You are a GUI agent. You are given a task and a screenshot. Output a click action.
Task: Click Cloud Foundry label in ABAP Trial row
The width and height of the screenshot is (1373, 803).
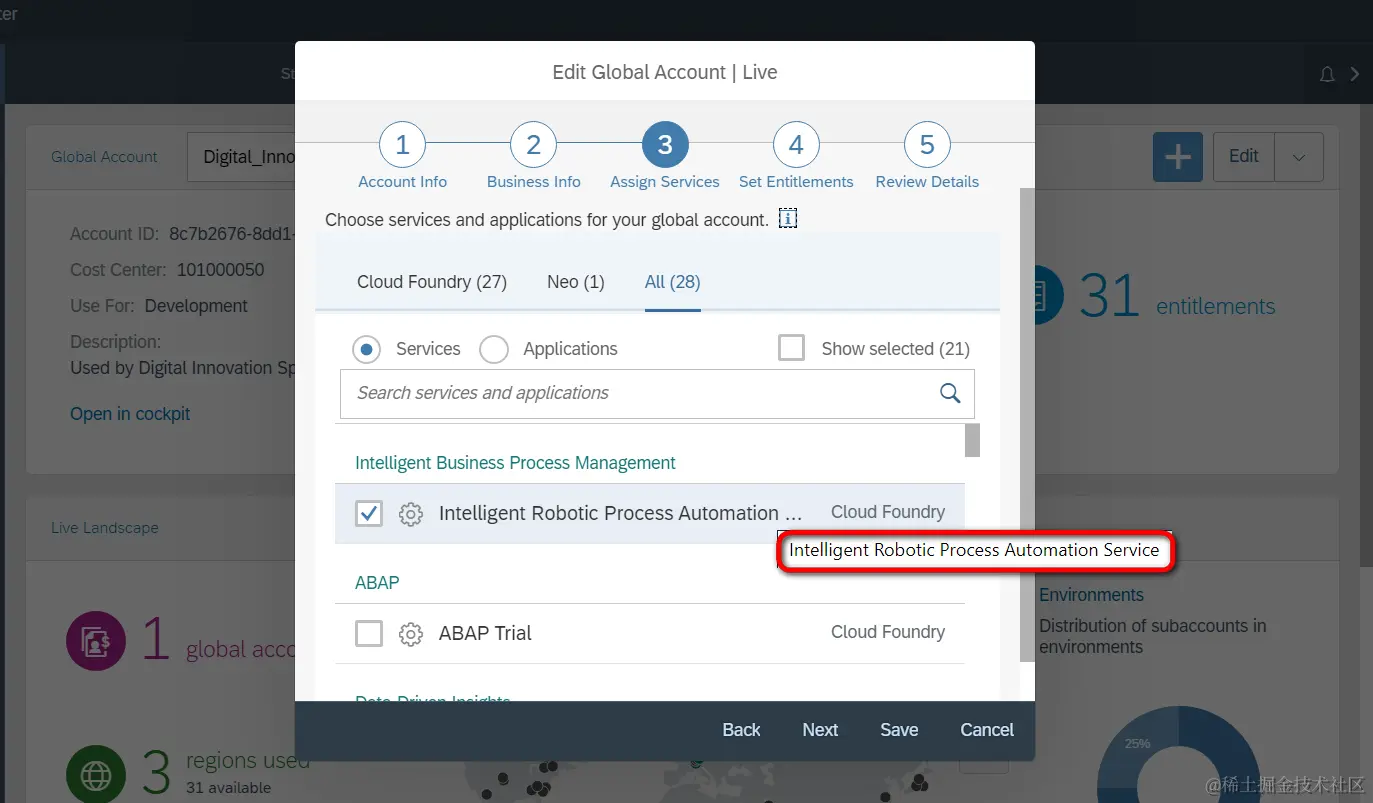tap(888, 632)
